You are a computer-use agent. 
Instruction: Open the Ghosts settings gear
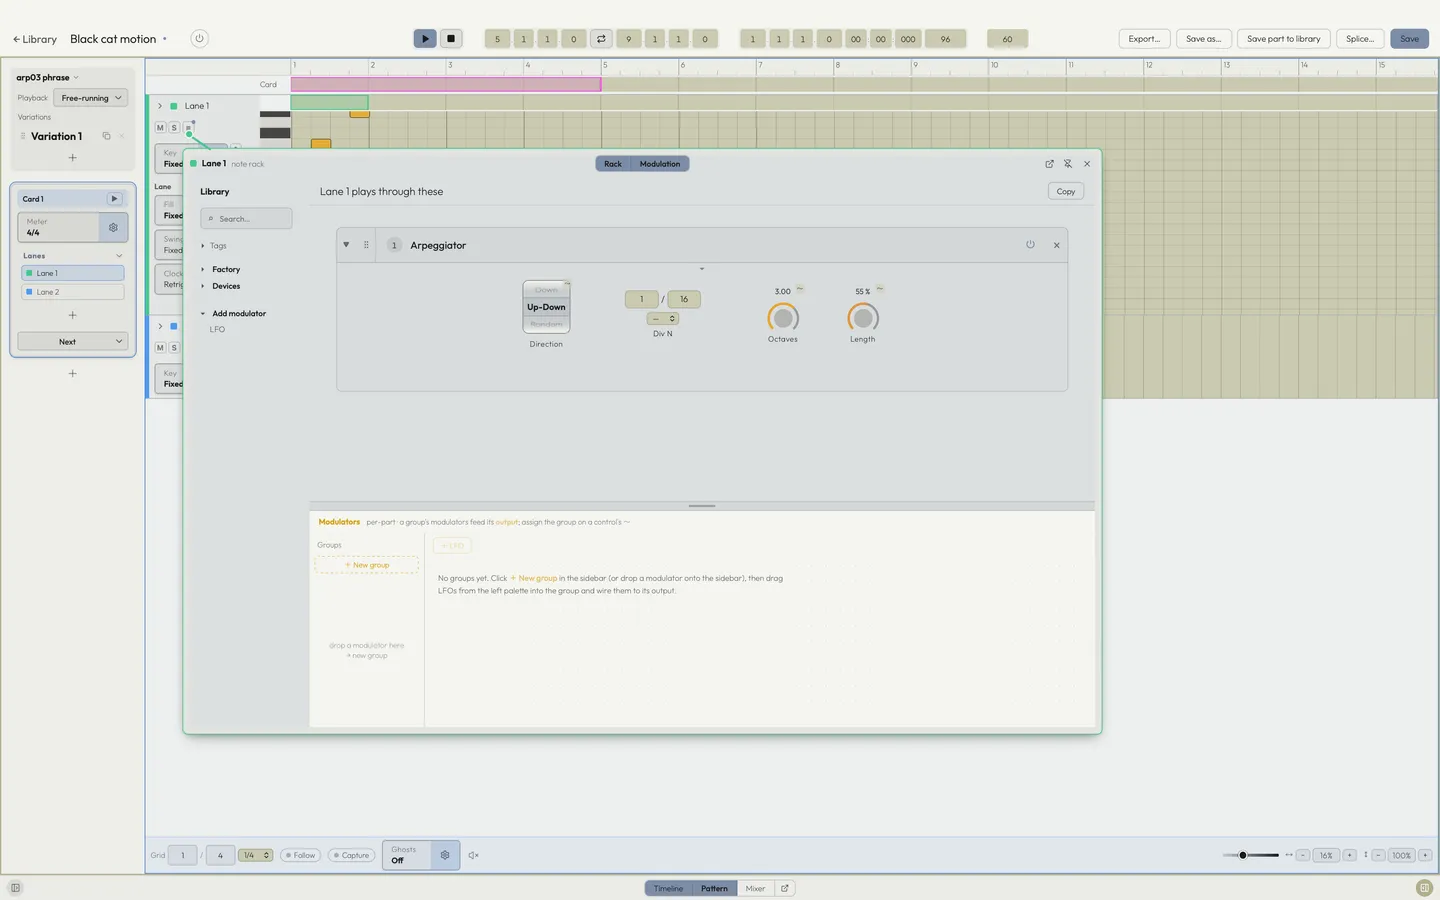pos(445,855)
